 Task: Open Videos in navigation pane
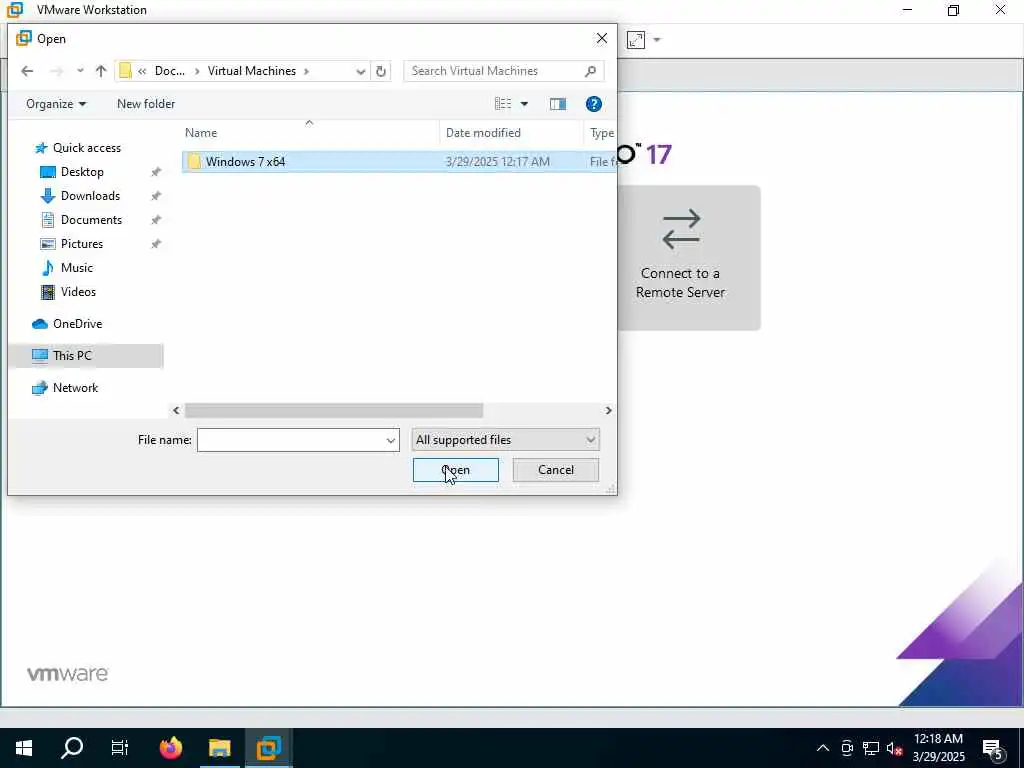click(x=78, y=292)
